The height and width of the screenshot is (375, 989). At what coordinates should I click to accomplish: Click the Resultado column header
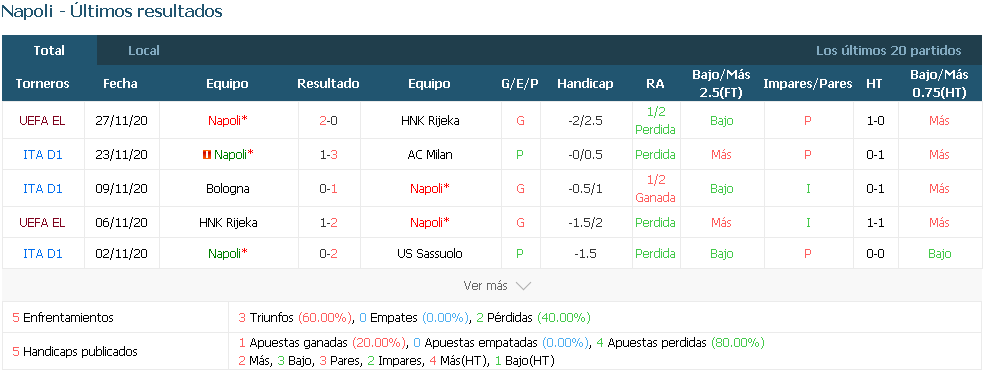(328, 84)
